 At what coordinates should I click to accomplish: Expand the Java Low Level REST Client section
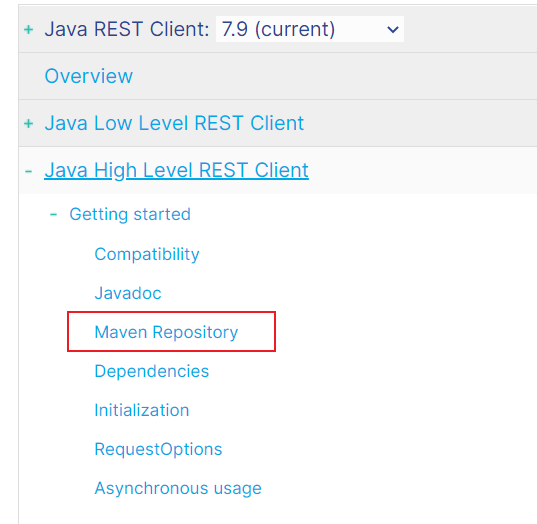pyautogui.click(x=29, y=123)
